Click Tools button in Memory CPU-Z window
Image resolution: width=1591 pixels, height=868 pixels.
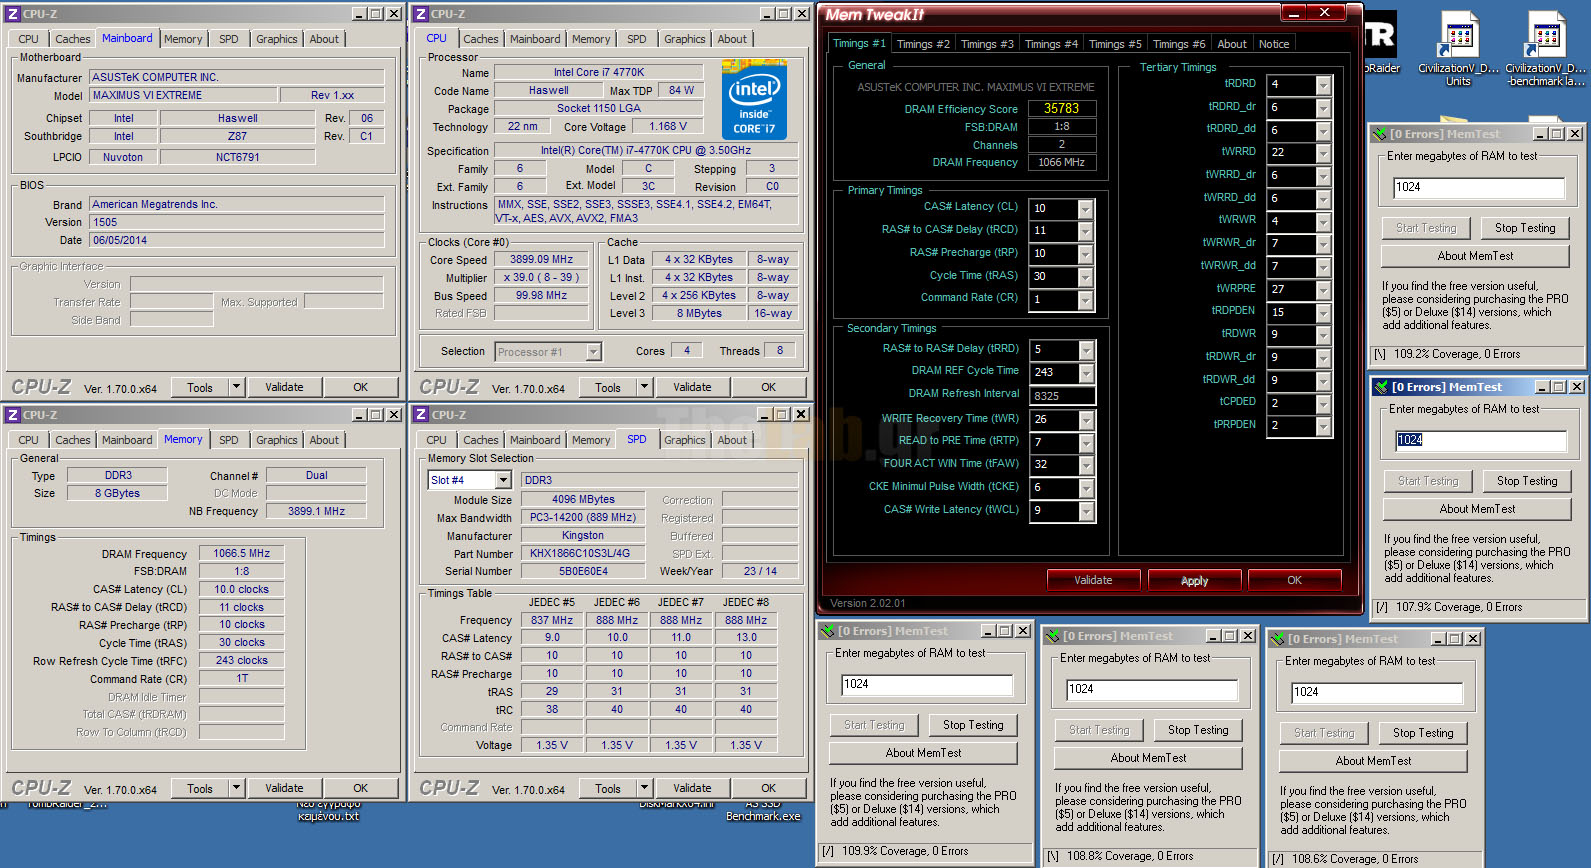[x=200, y=789]
